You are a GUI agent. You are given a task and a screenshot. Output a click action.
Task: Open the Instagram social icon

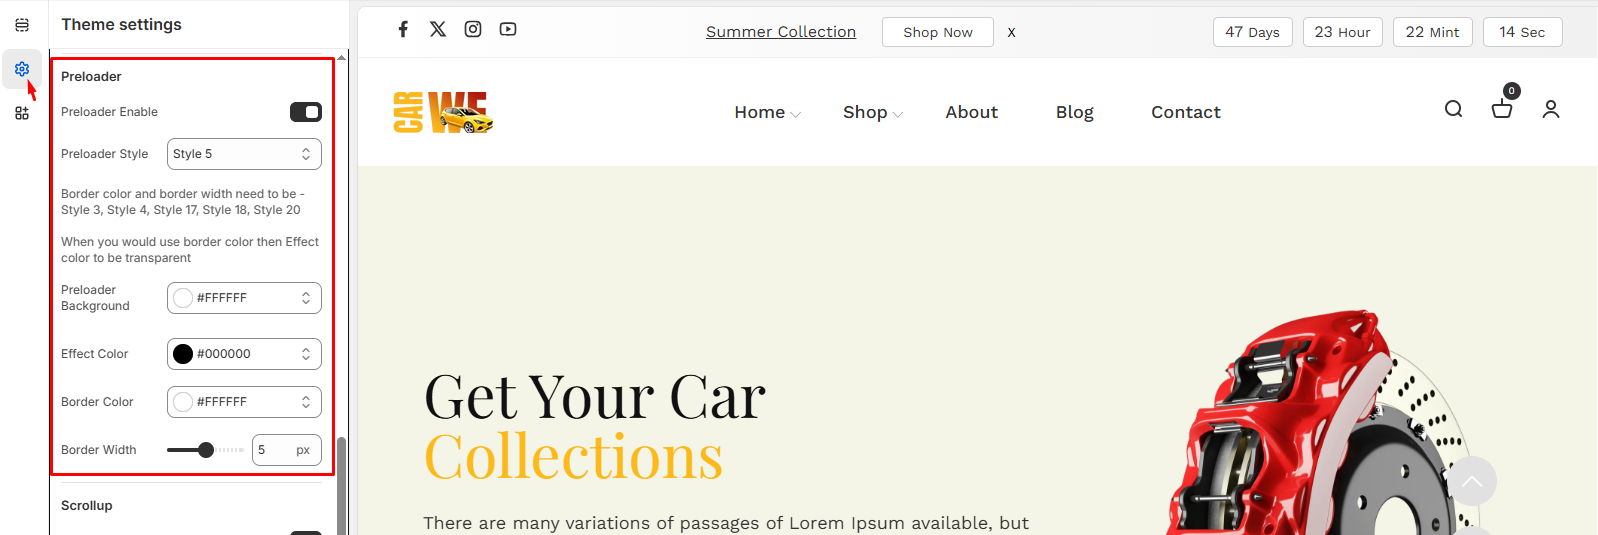click(x=473, y=29)
